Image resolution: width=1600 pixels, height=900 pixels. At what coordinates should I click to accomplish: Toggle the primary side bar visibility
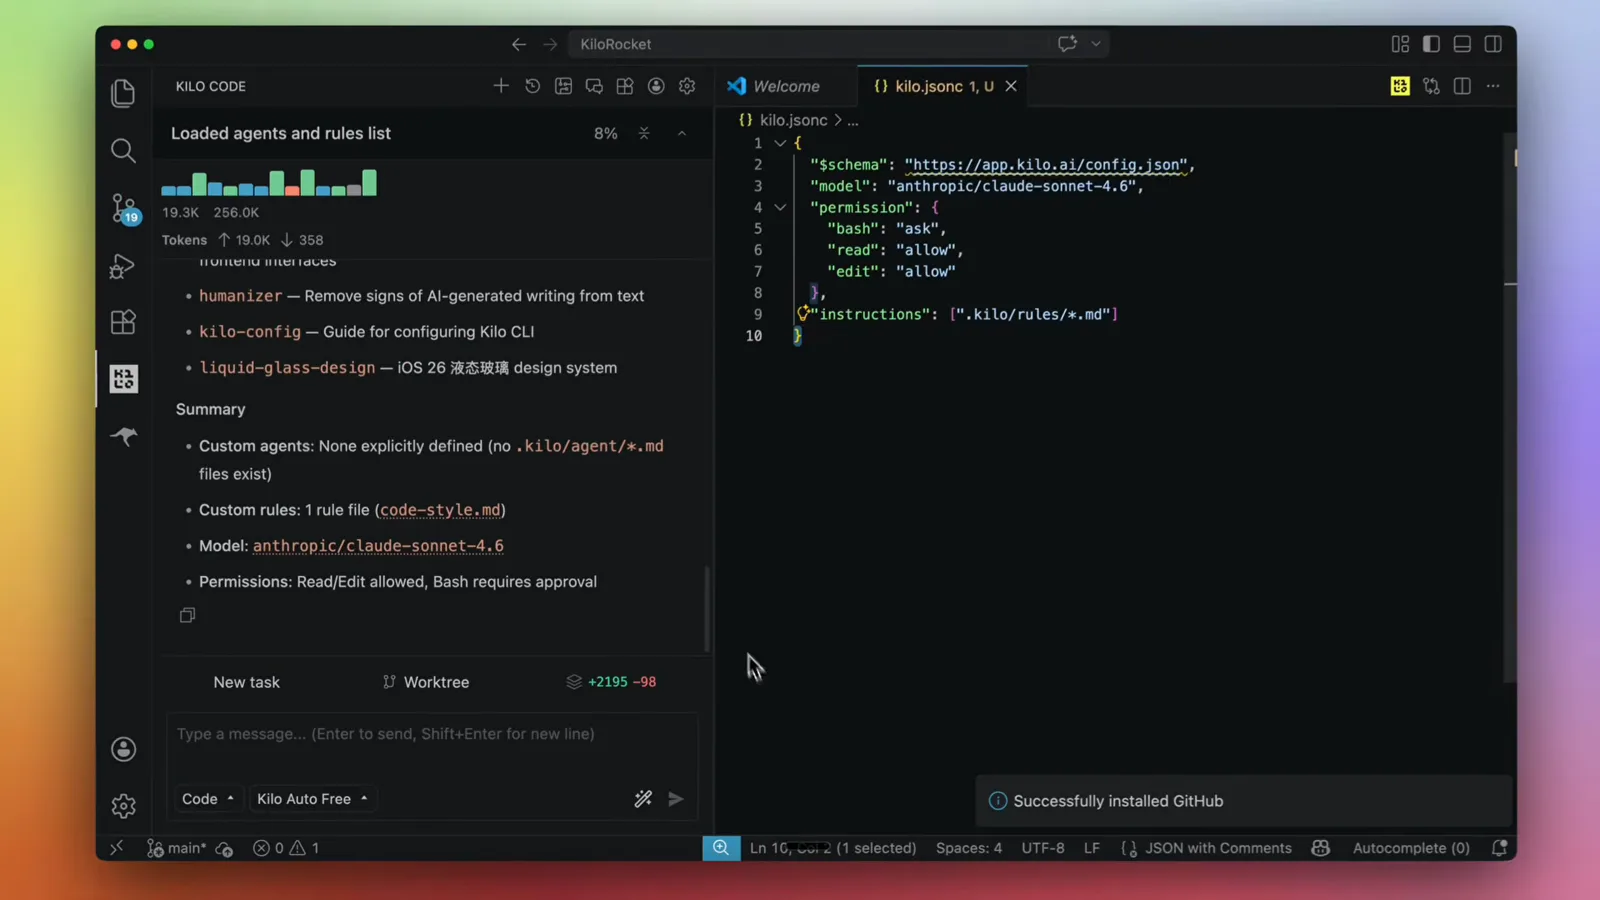click(1431, 44)
